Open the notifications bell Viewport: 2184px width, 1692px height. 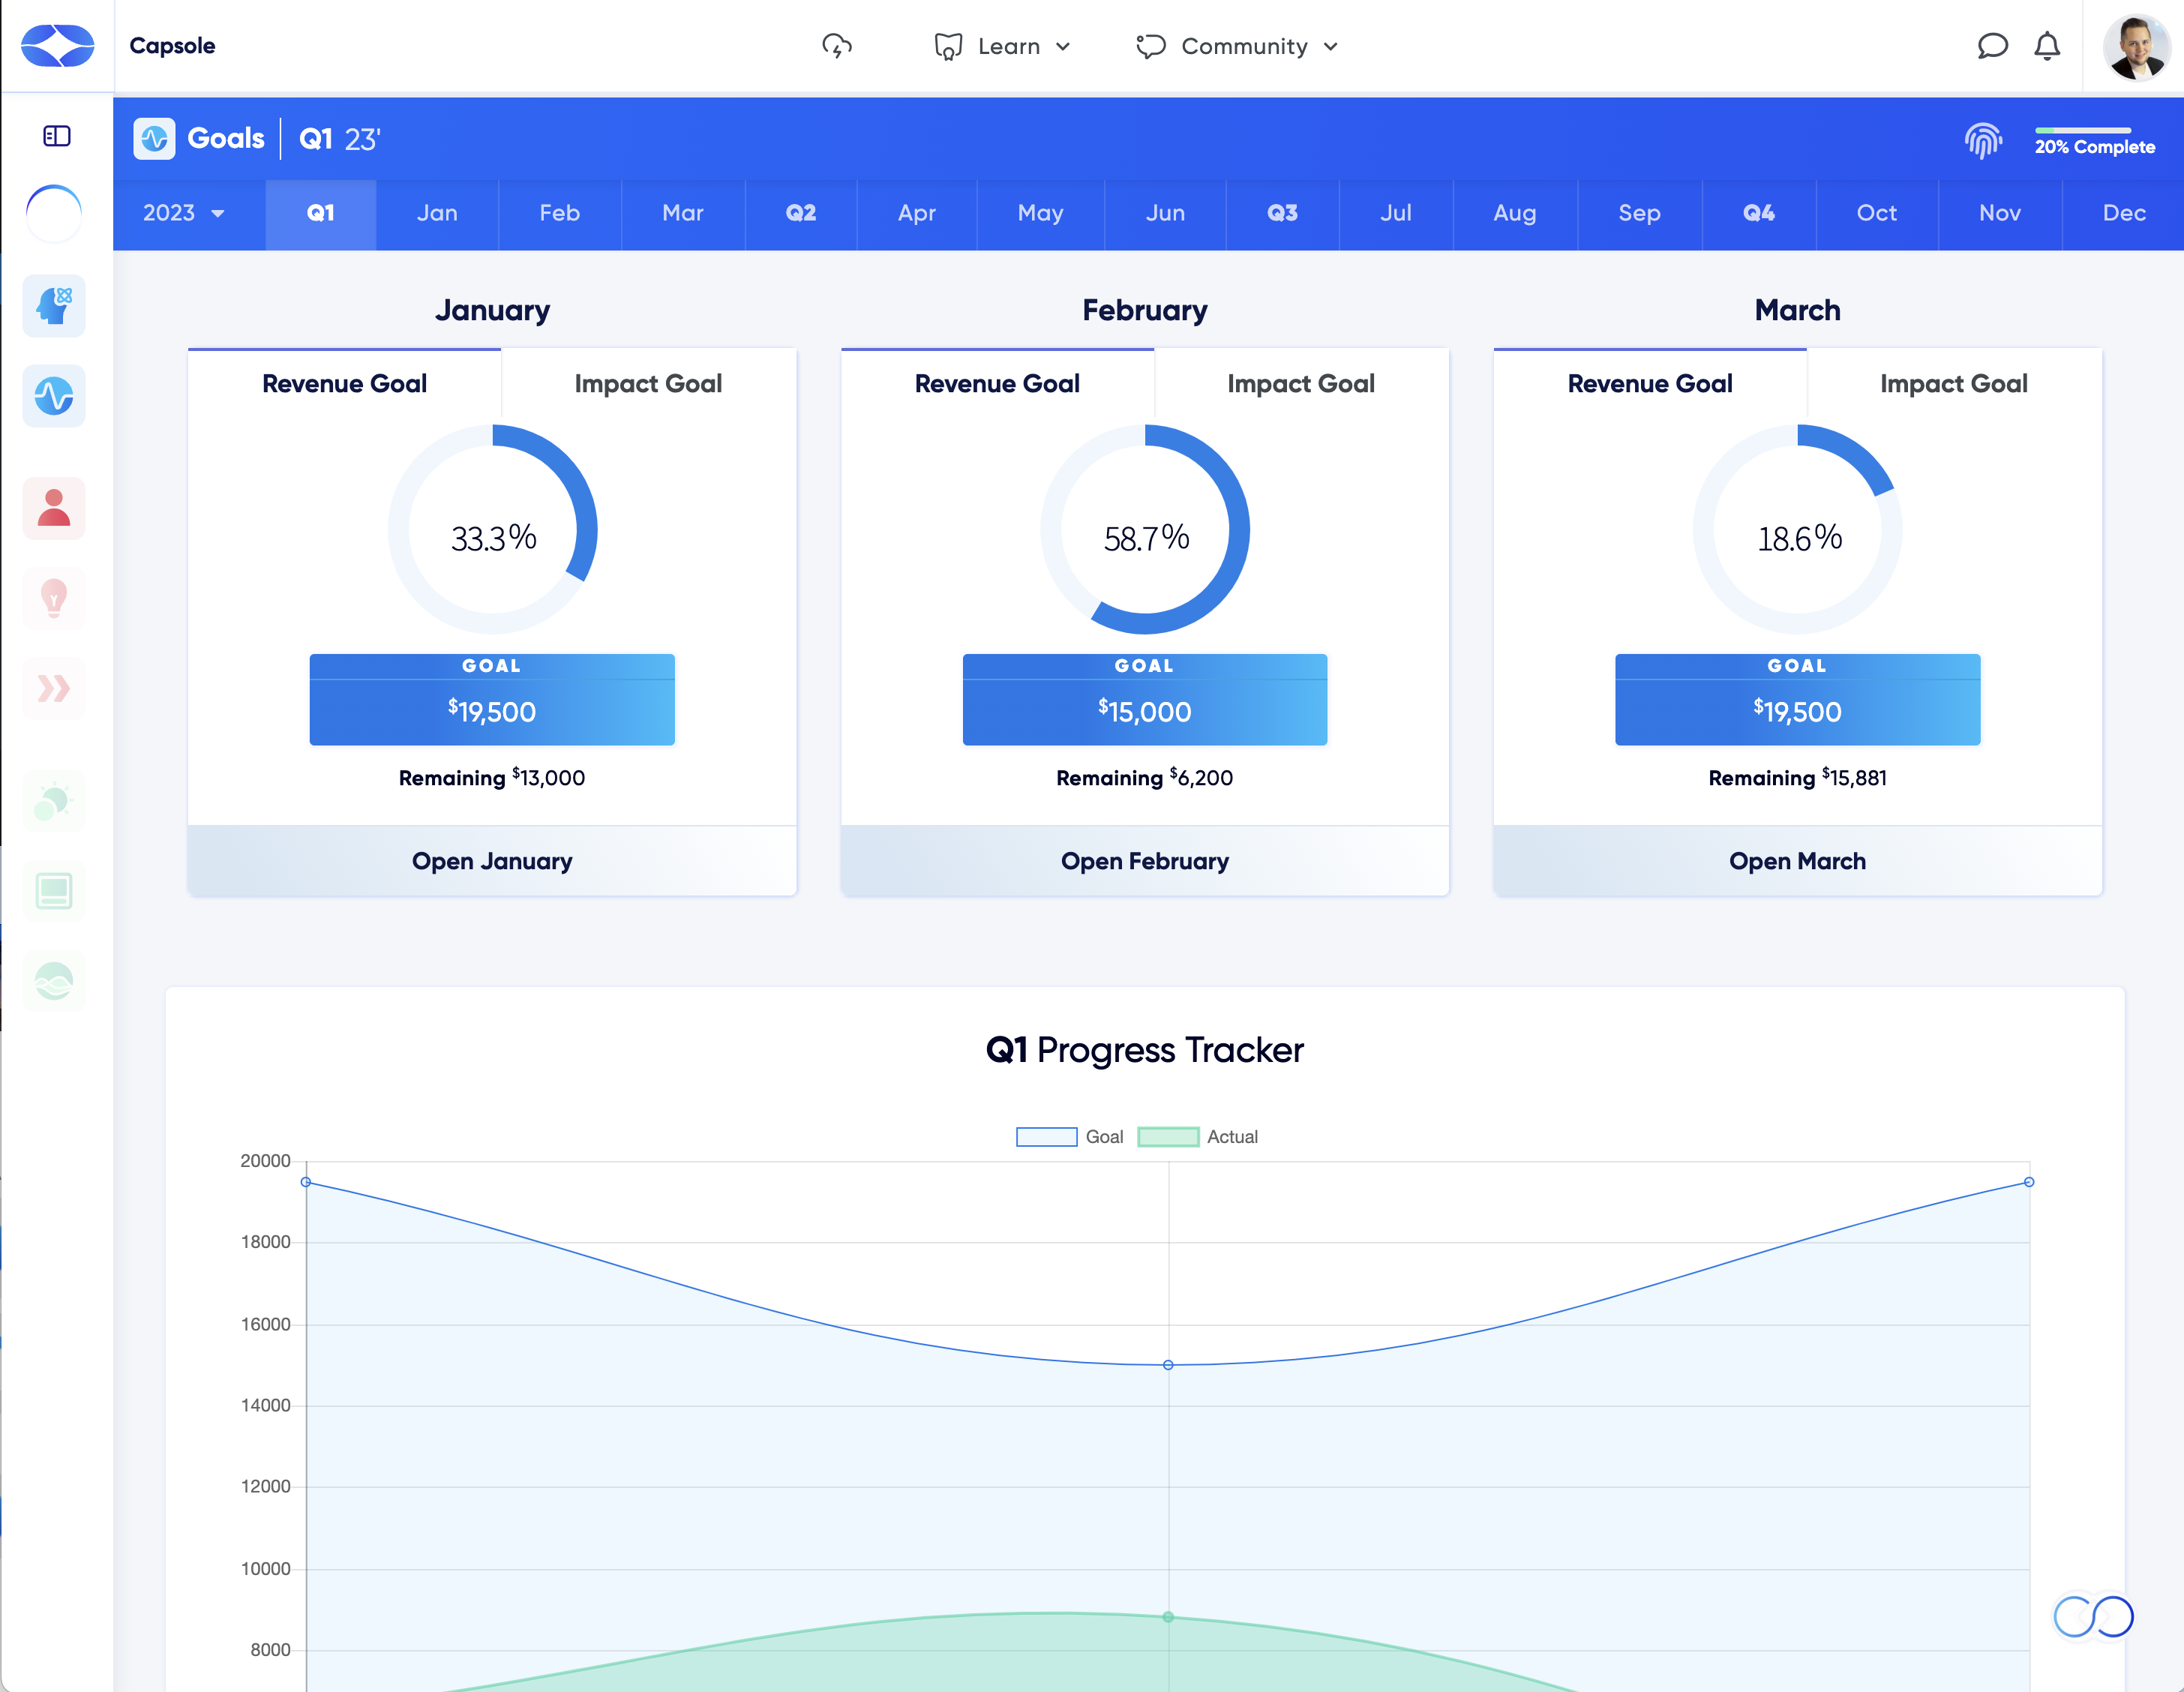[2047, 46]
